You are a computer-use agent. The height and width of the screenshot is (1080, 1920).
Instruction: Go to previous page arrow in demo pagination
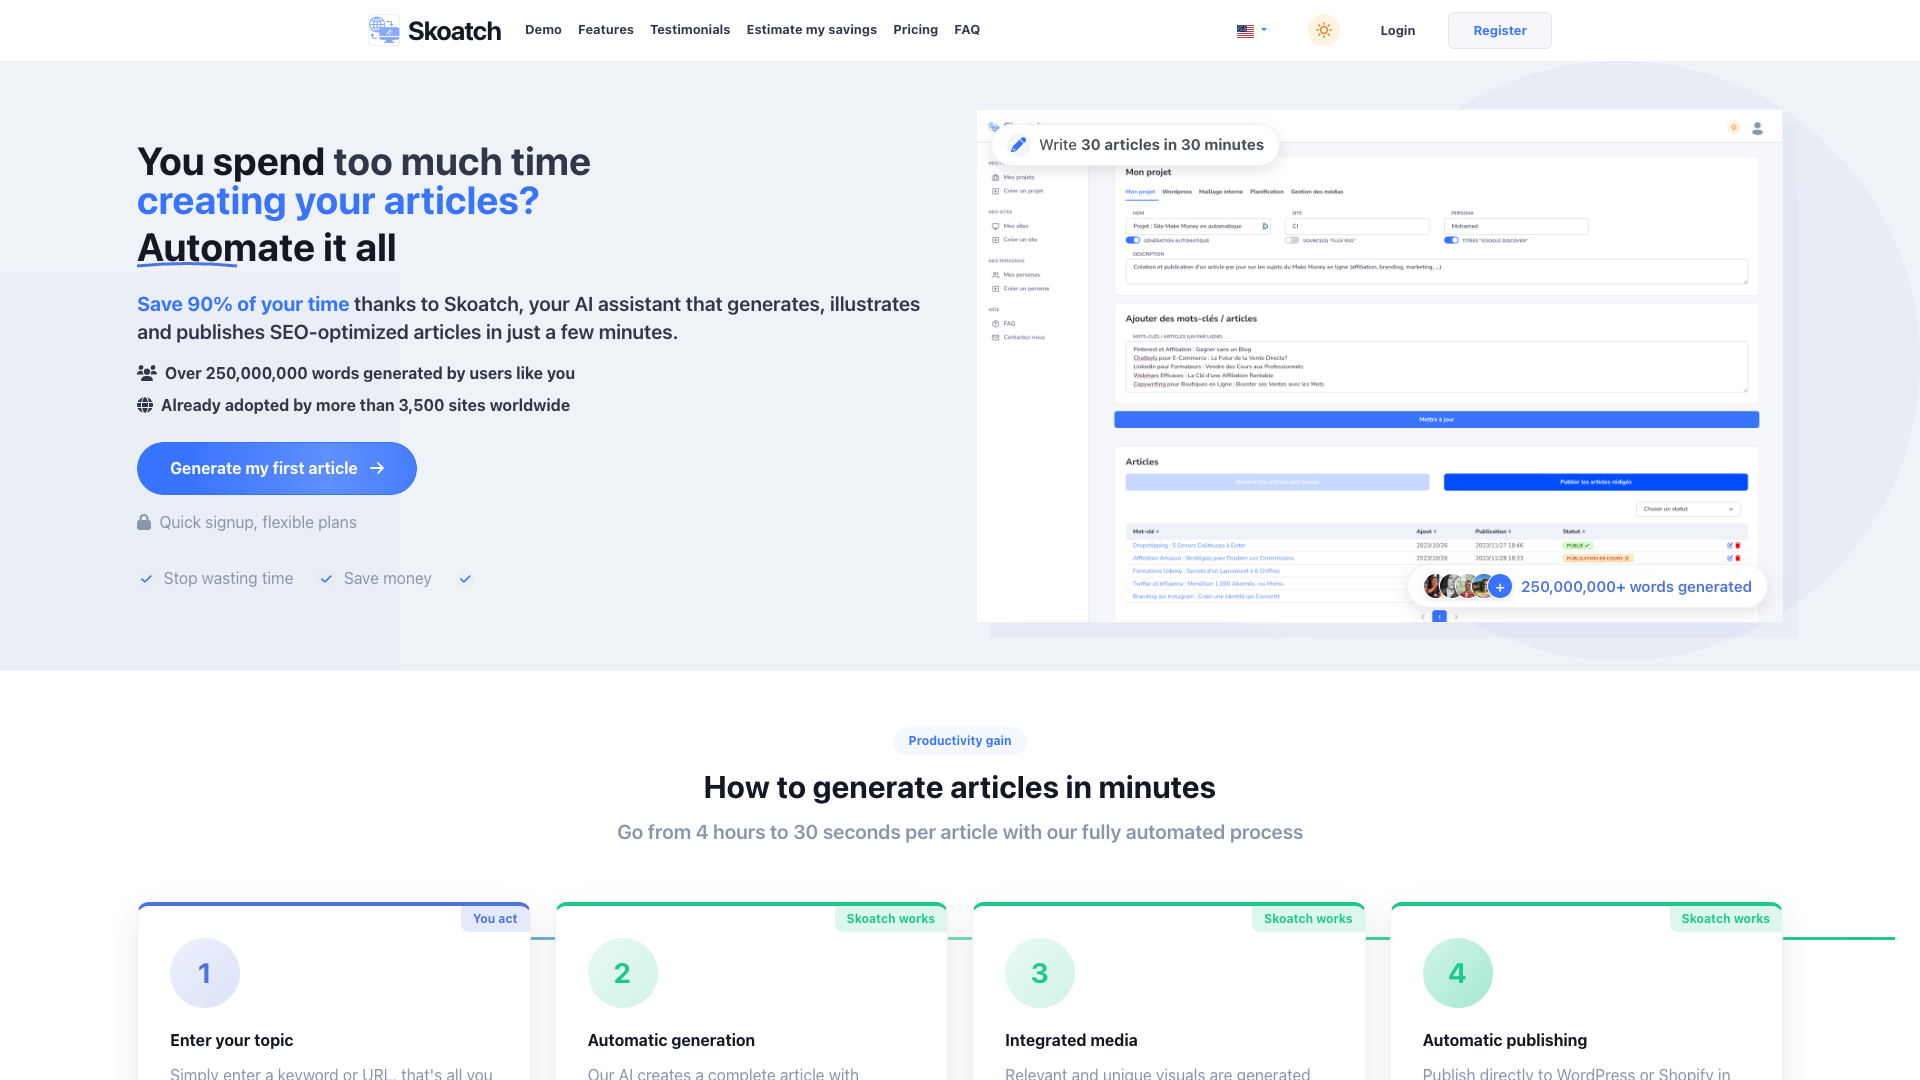coord(1423,617)
